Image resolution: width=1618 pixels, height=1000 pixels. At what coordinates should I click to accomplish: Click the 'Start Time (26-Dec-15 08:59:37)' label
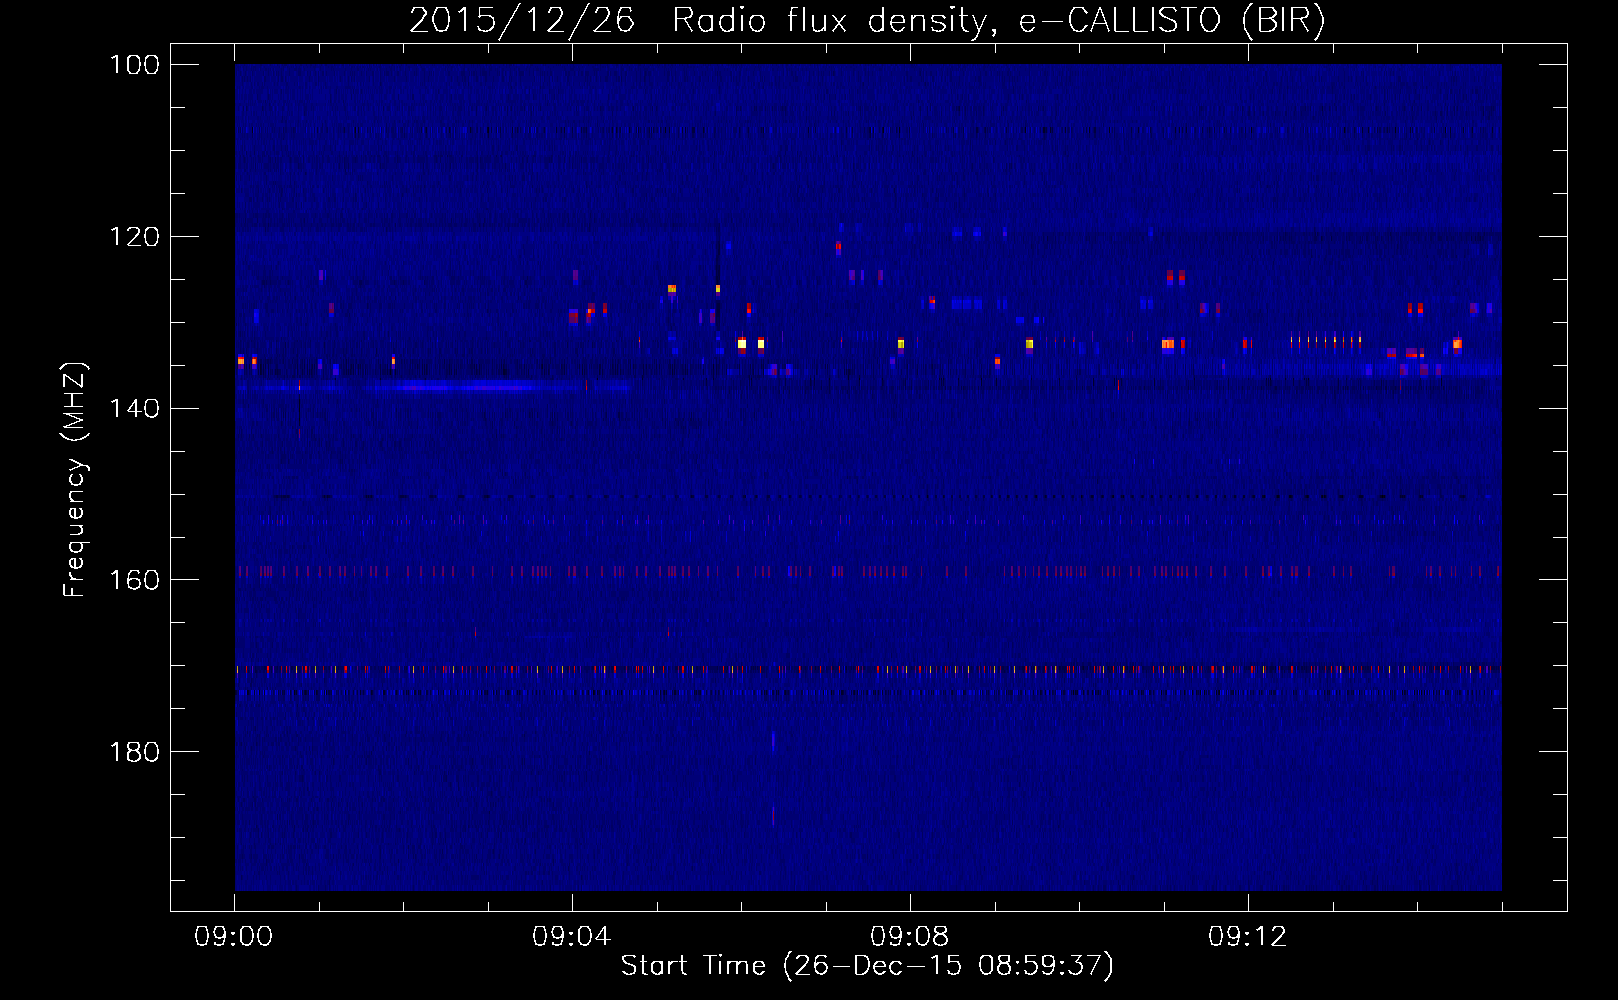(867, 966)
